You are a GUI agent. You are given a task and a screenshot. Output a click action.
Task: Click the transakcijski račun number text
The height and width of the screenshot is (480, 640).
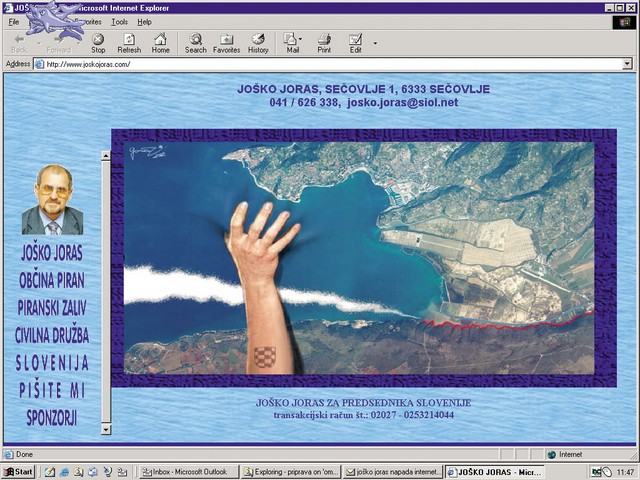(x=364, y=415)
